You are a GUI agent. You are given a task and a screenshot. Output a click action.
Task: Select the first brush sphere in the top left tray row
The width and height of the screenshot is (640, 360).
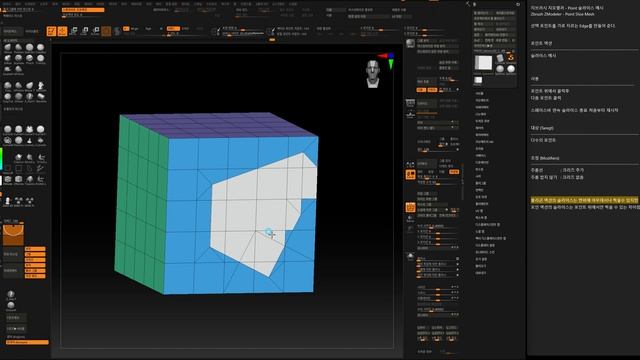pyautogui.click(x=8, y=48)
